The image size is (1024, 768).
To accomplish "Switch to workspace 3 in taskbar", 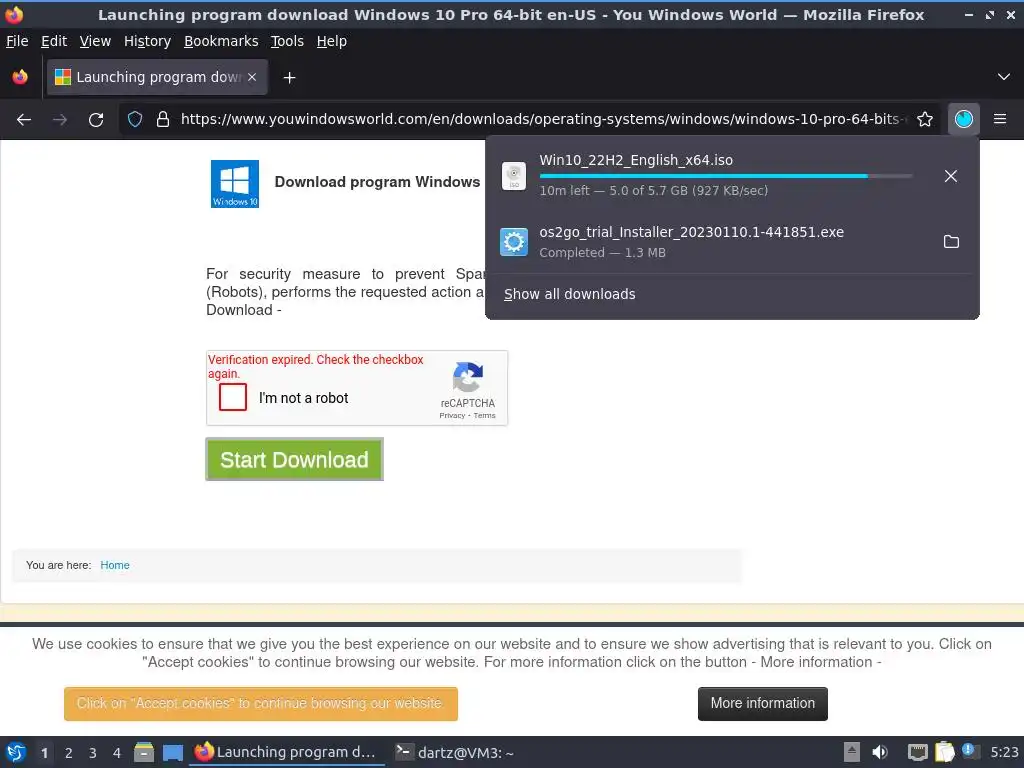I will 93,753.
